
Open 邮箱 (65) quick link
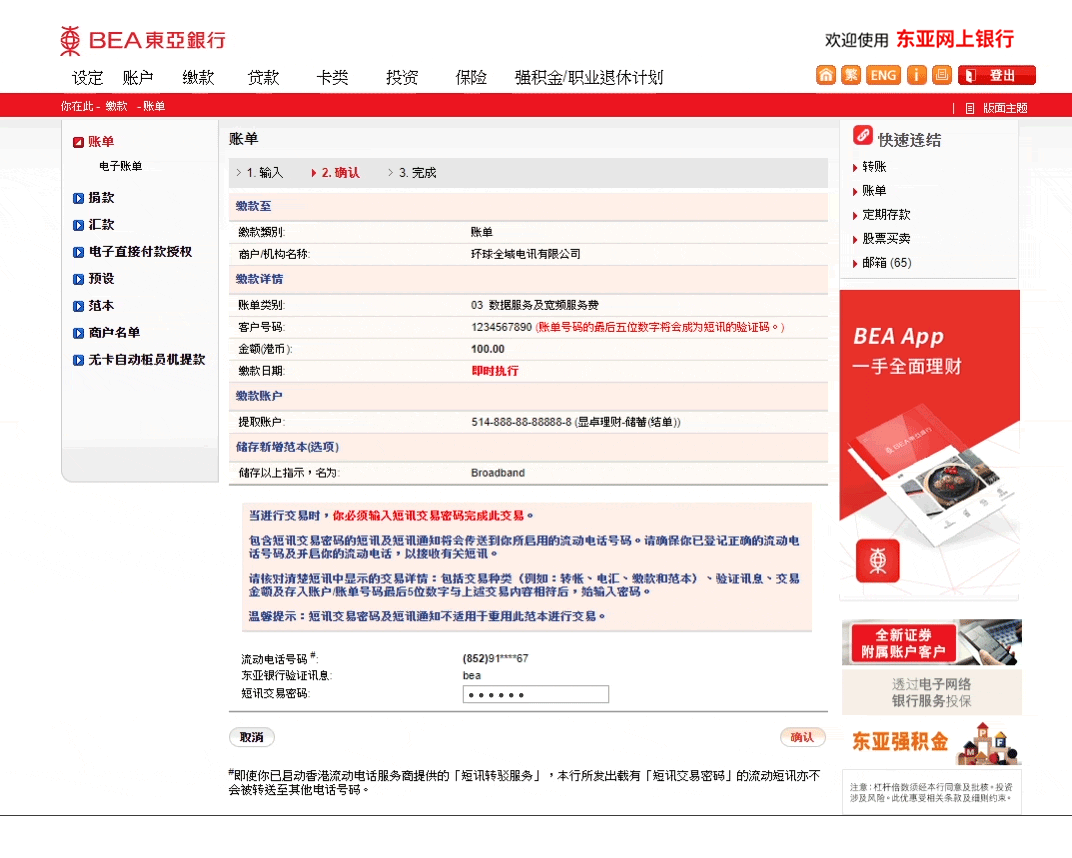click(887, 263)
